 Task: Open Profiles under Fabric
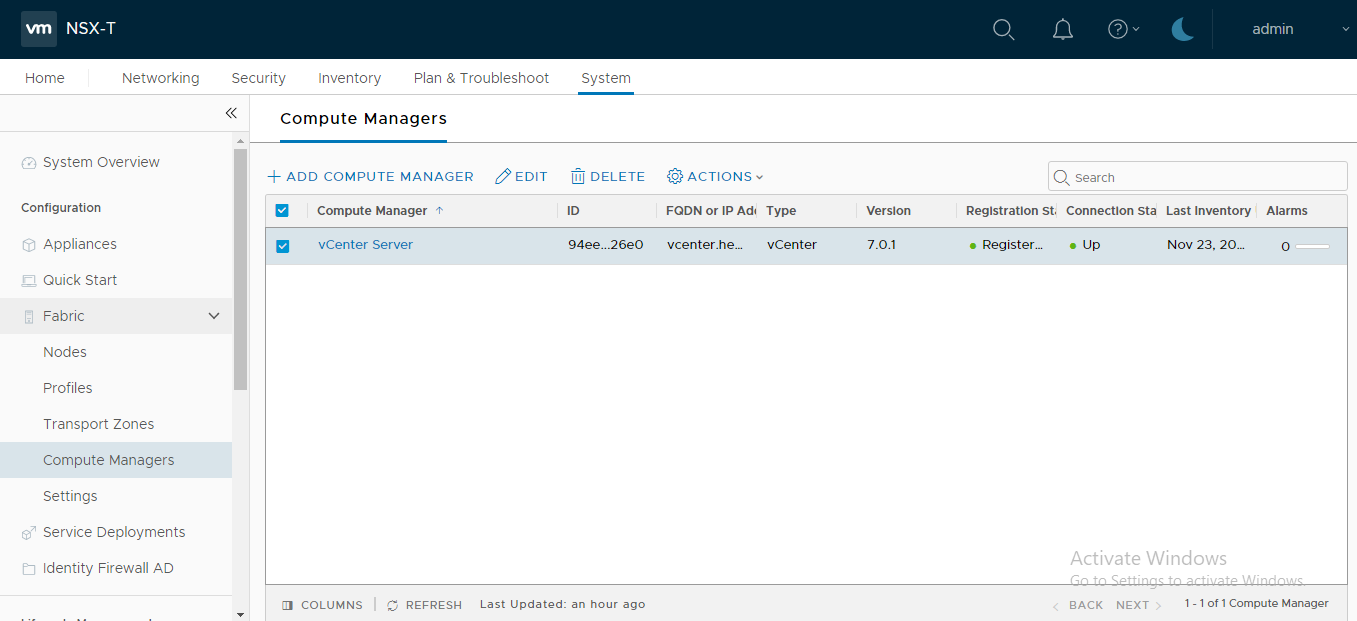click(68, 388)
